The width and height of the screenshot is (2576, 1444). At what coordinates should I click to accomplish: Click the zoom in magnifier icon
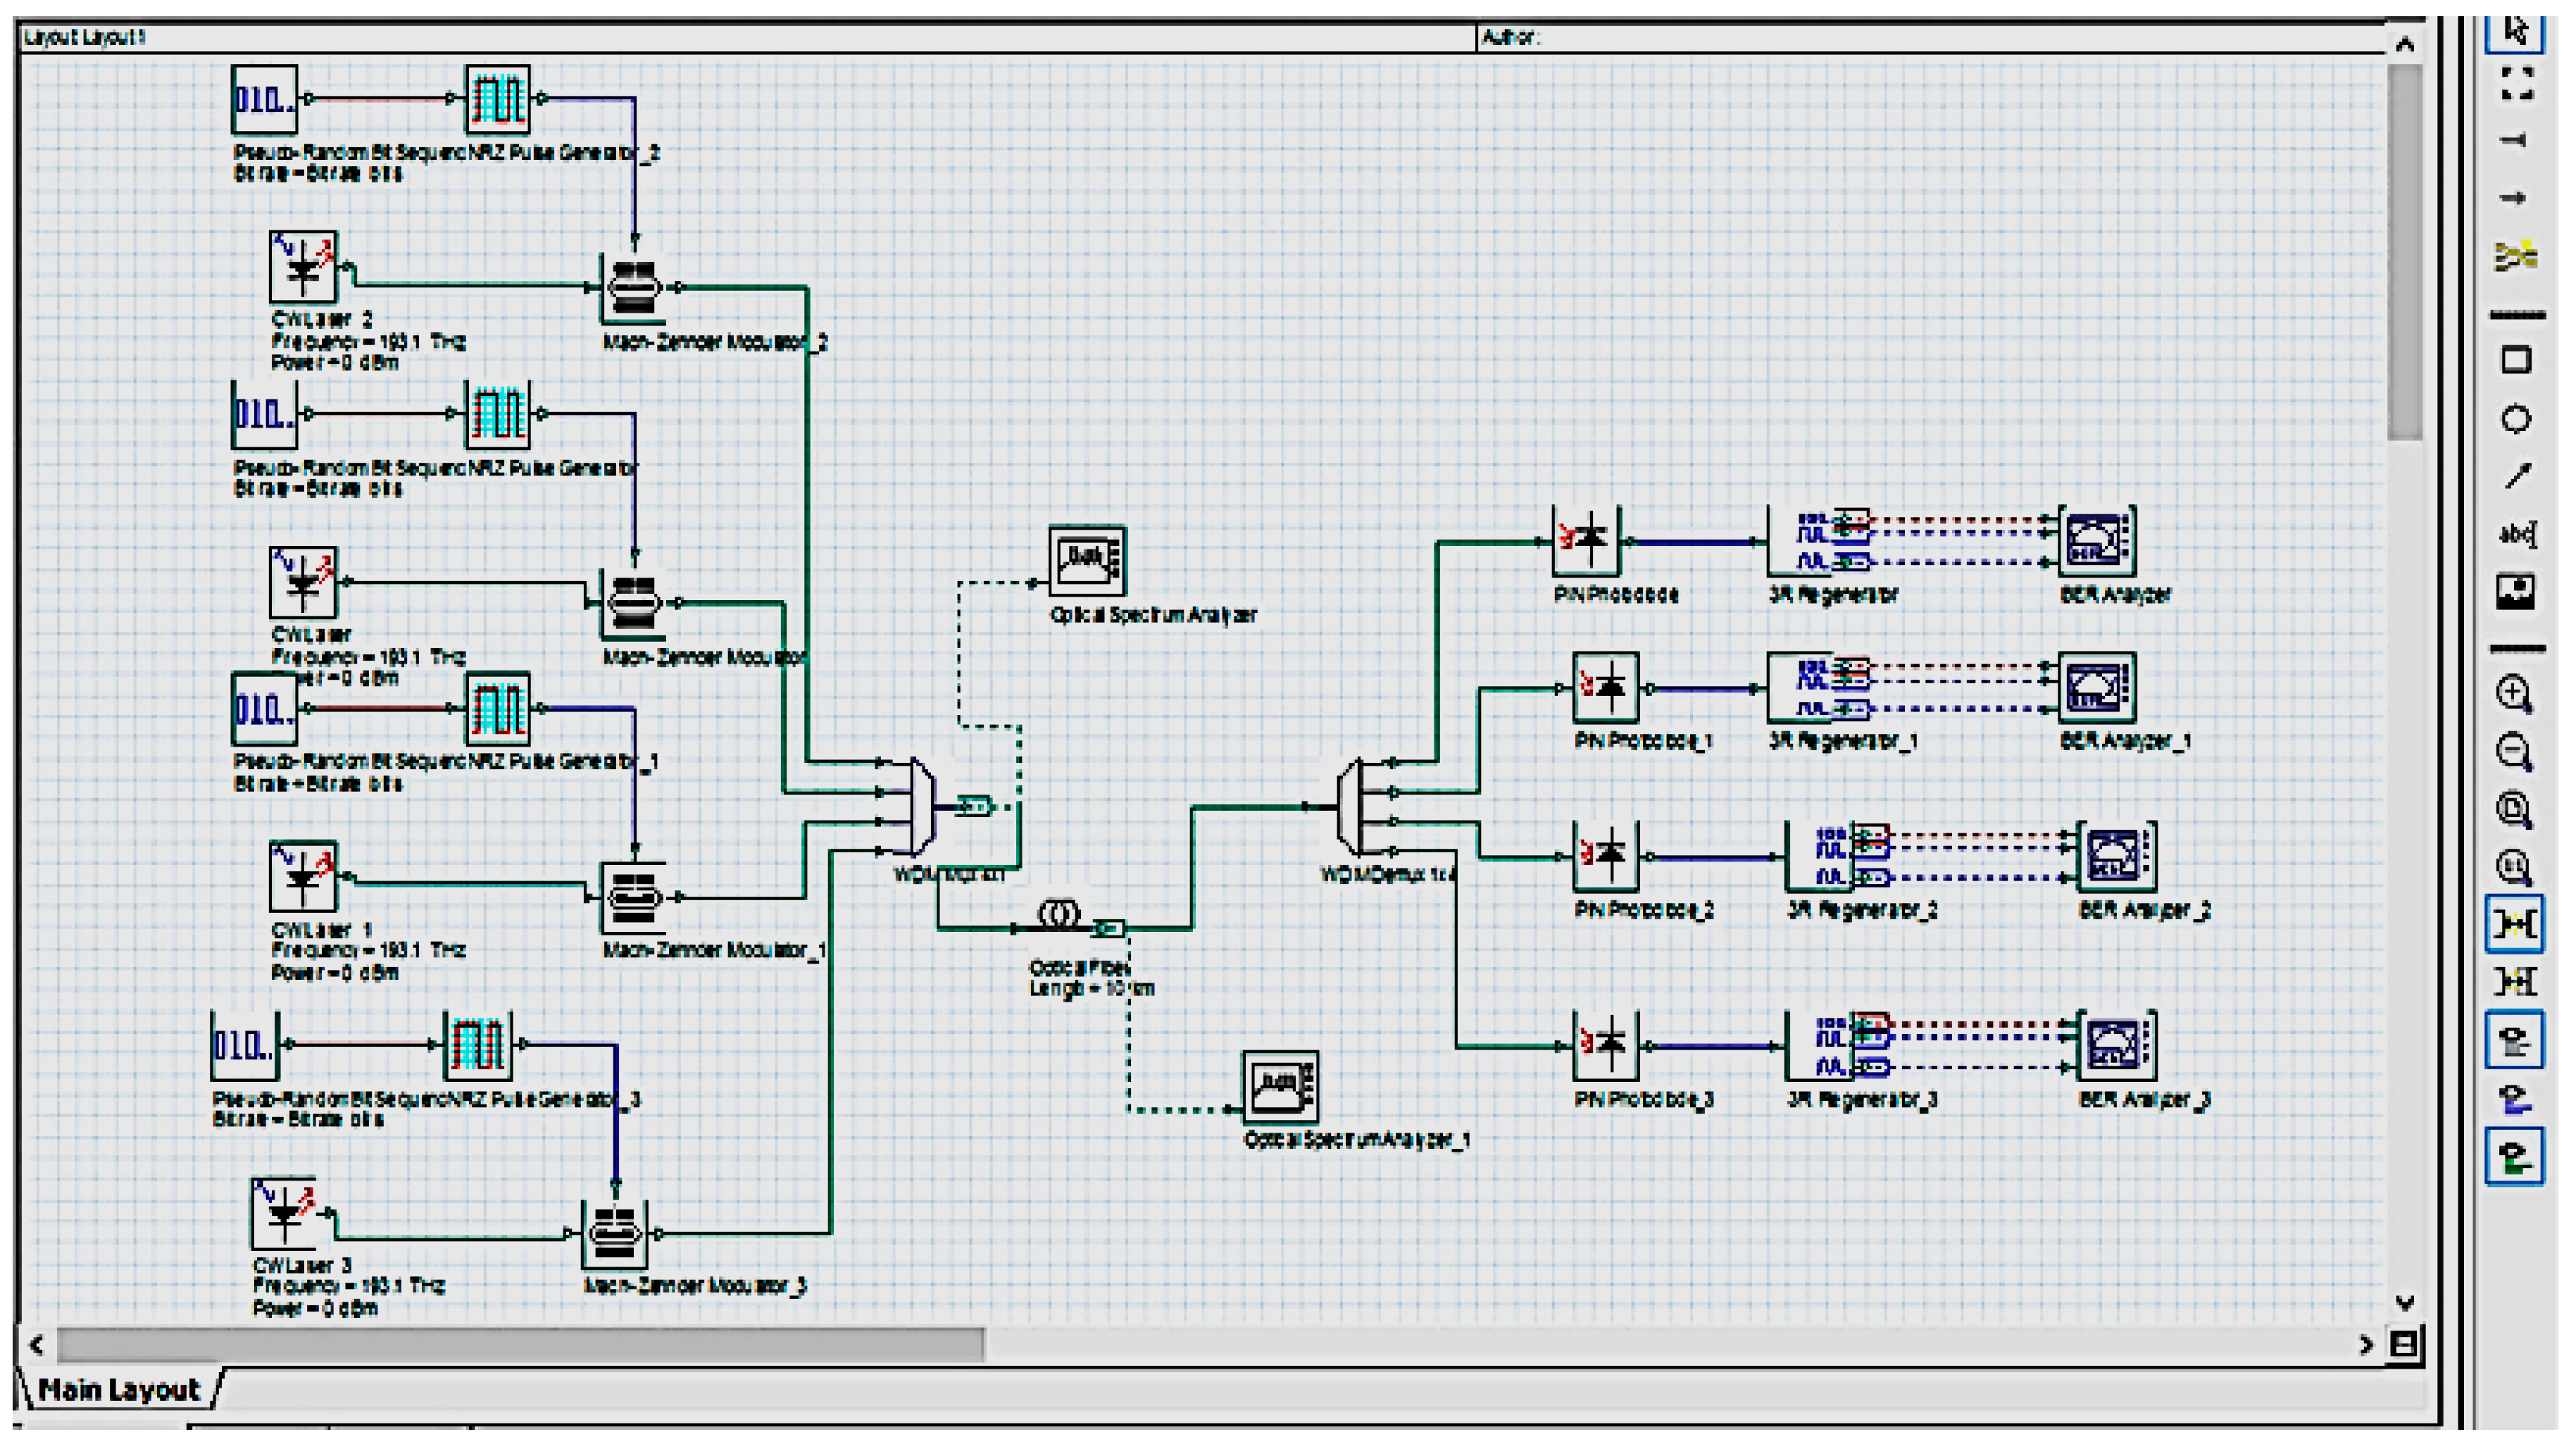point(2514,693)
